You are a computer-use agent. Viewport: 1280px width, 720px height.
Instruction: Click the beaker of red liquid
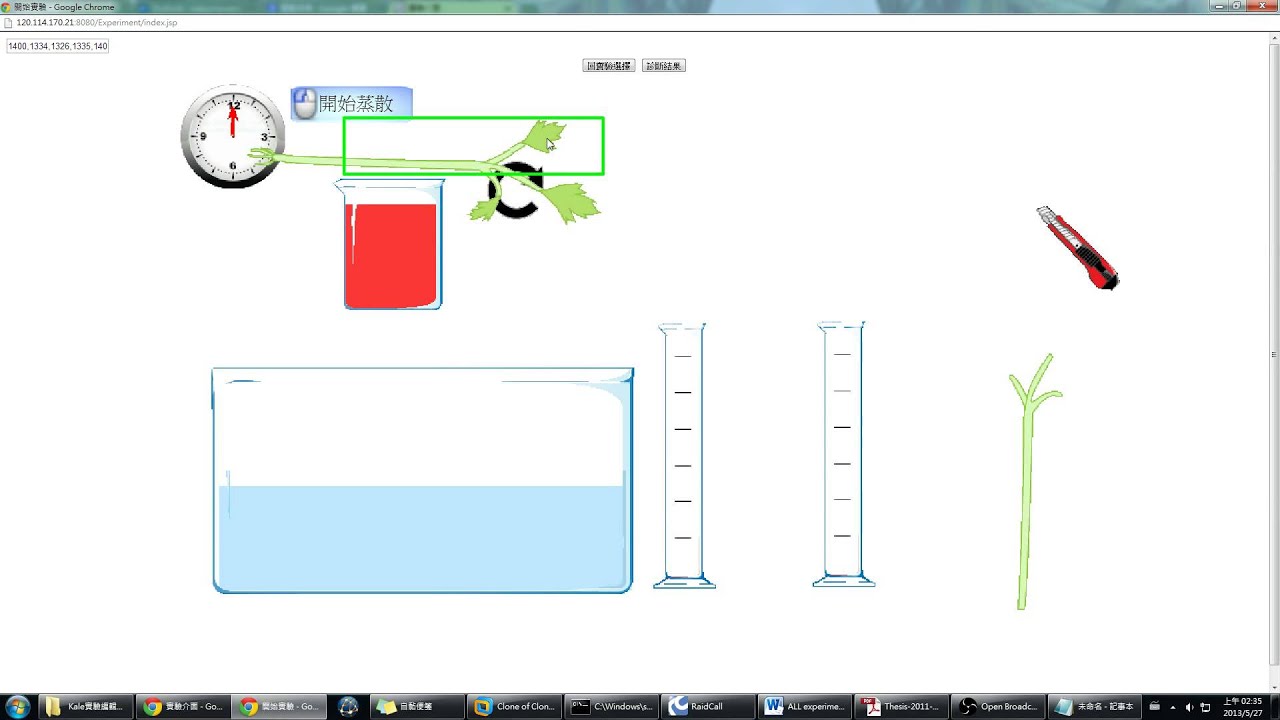(391, 245)
